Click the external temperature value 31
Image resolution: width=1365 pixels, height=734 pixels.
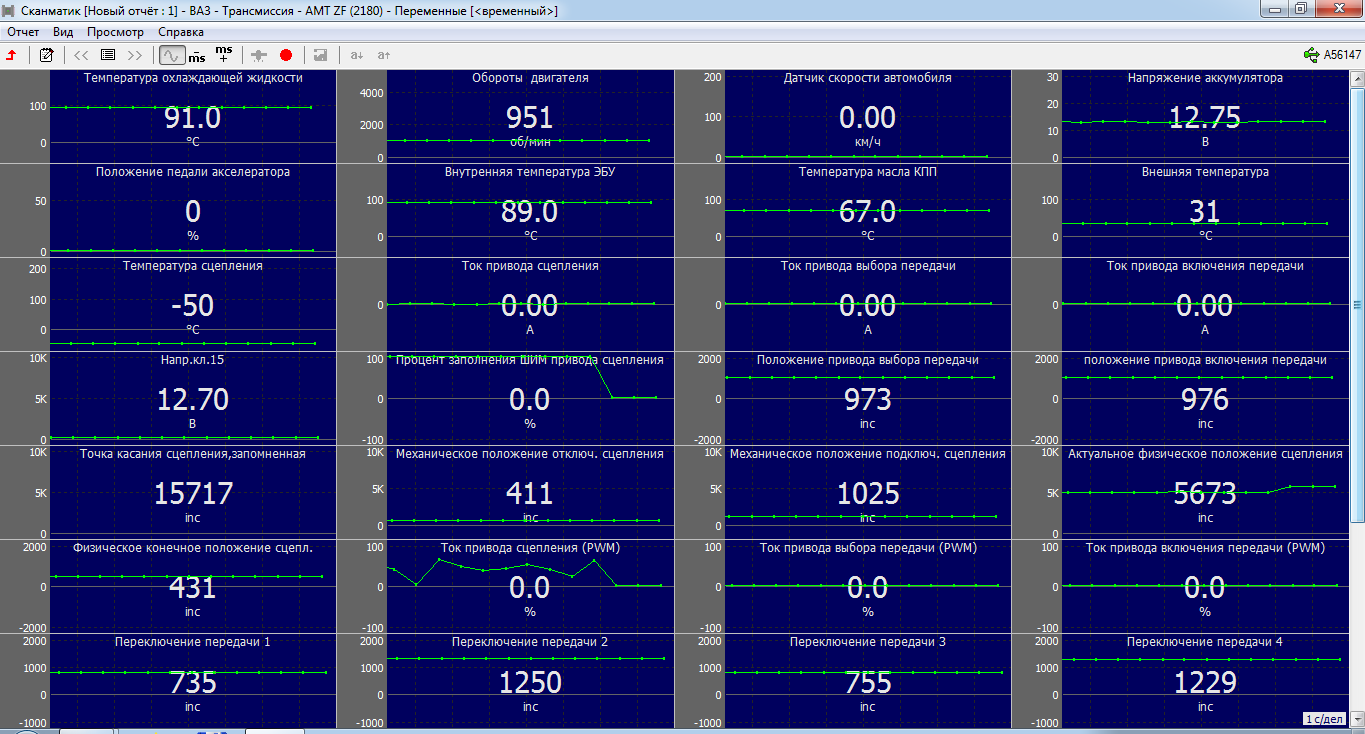(1205, 212)
